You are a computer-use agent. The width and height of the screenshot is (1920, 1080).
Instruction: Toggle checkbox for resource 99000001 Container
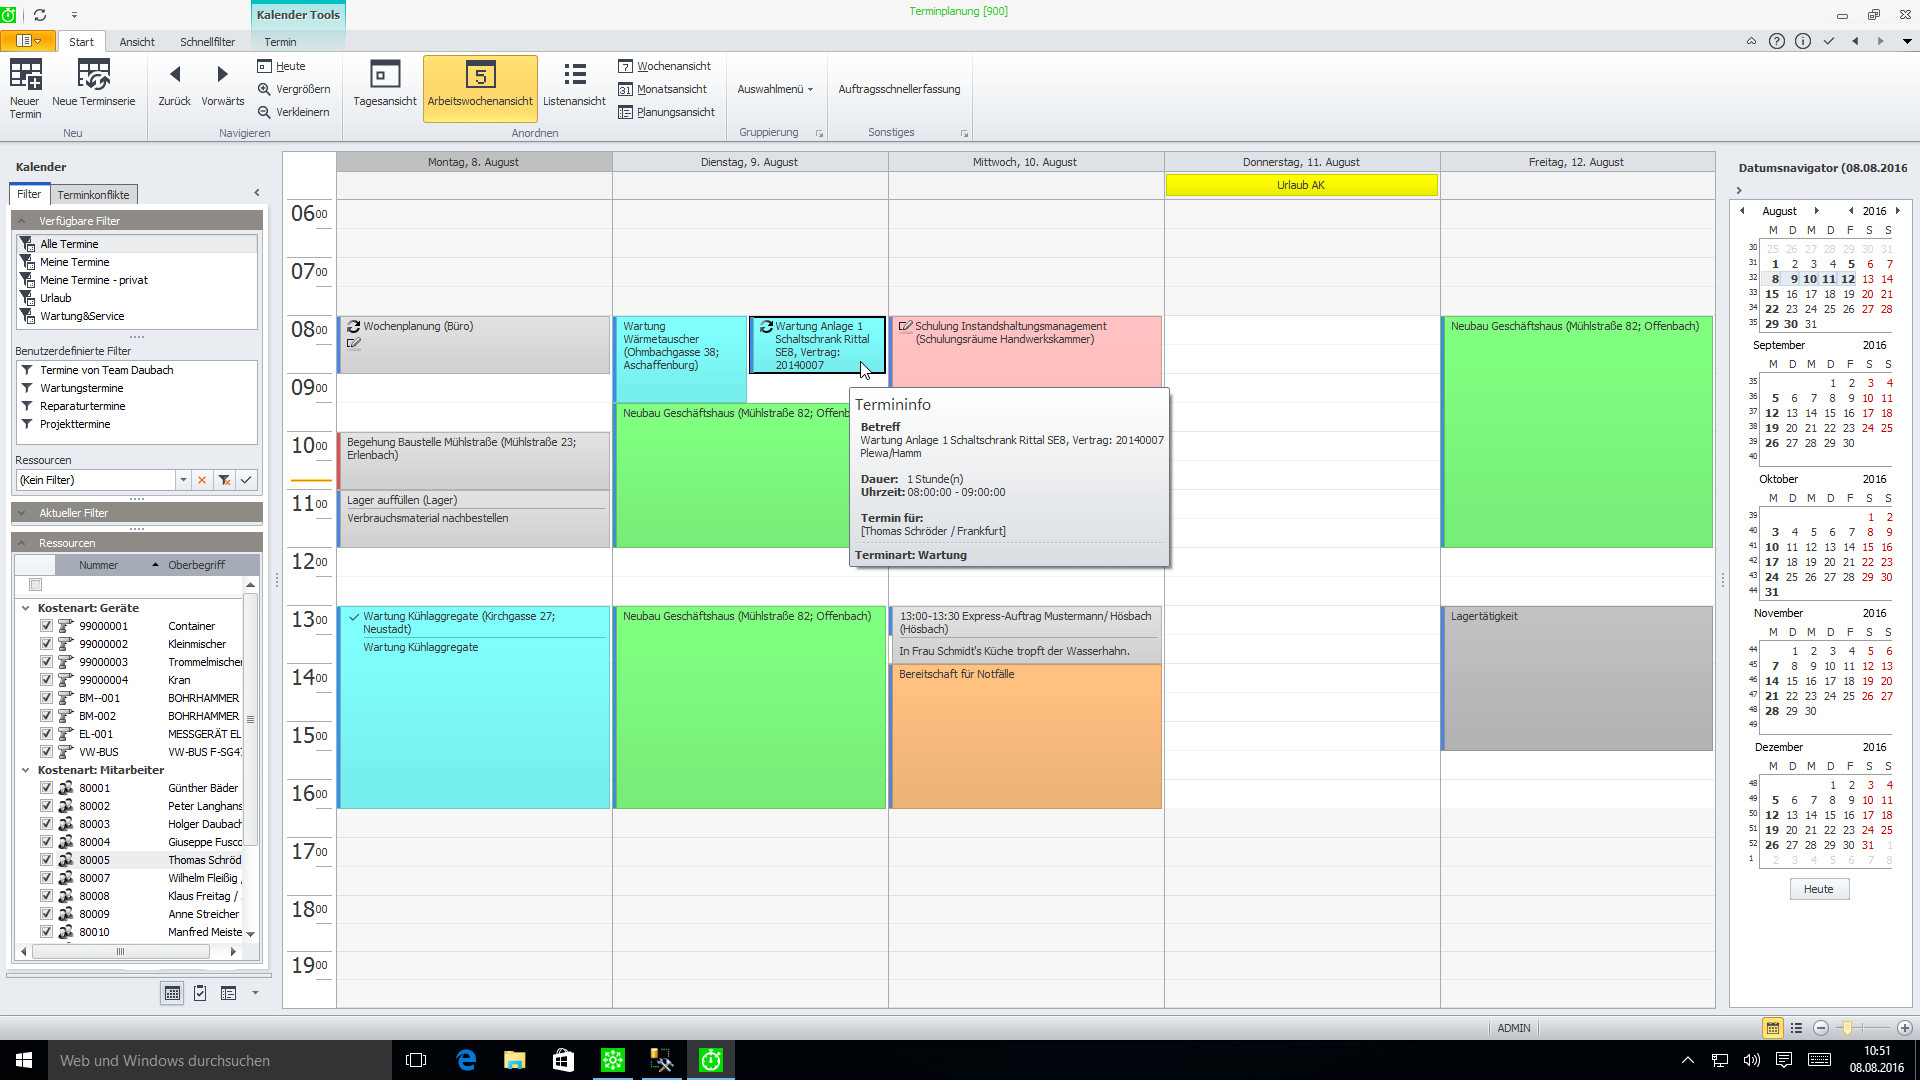46,626
